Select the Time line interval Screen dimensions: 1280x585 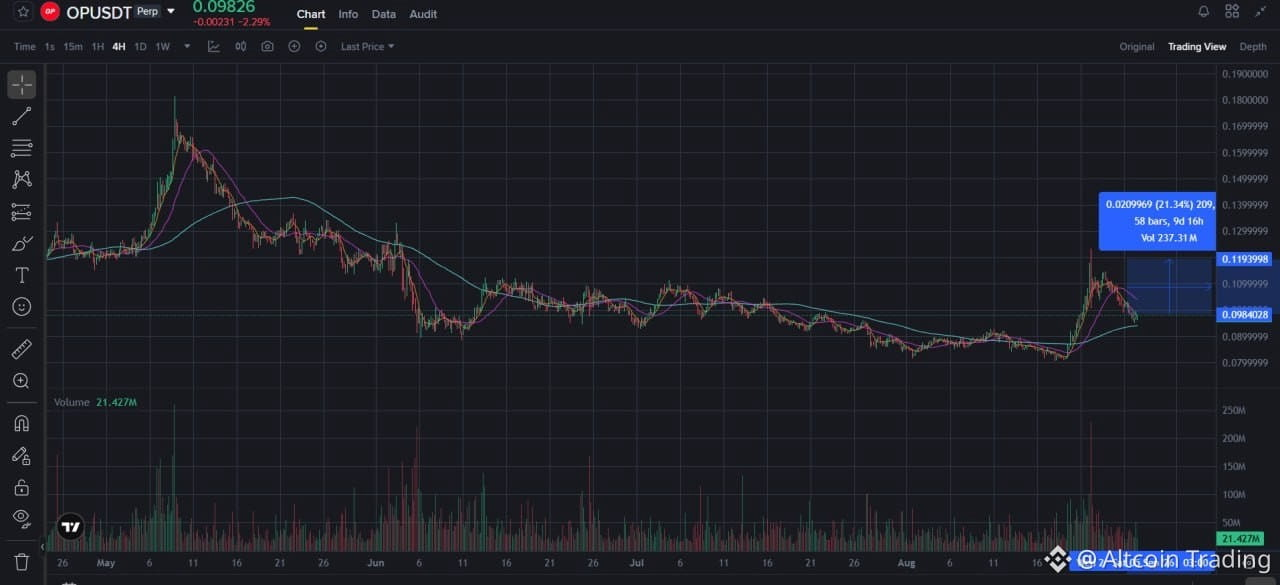[x=25, y=46]
